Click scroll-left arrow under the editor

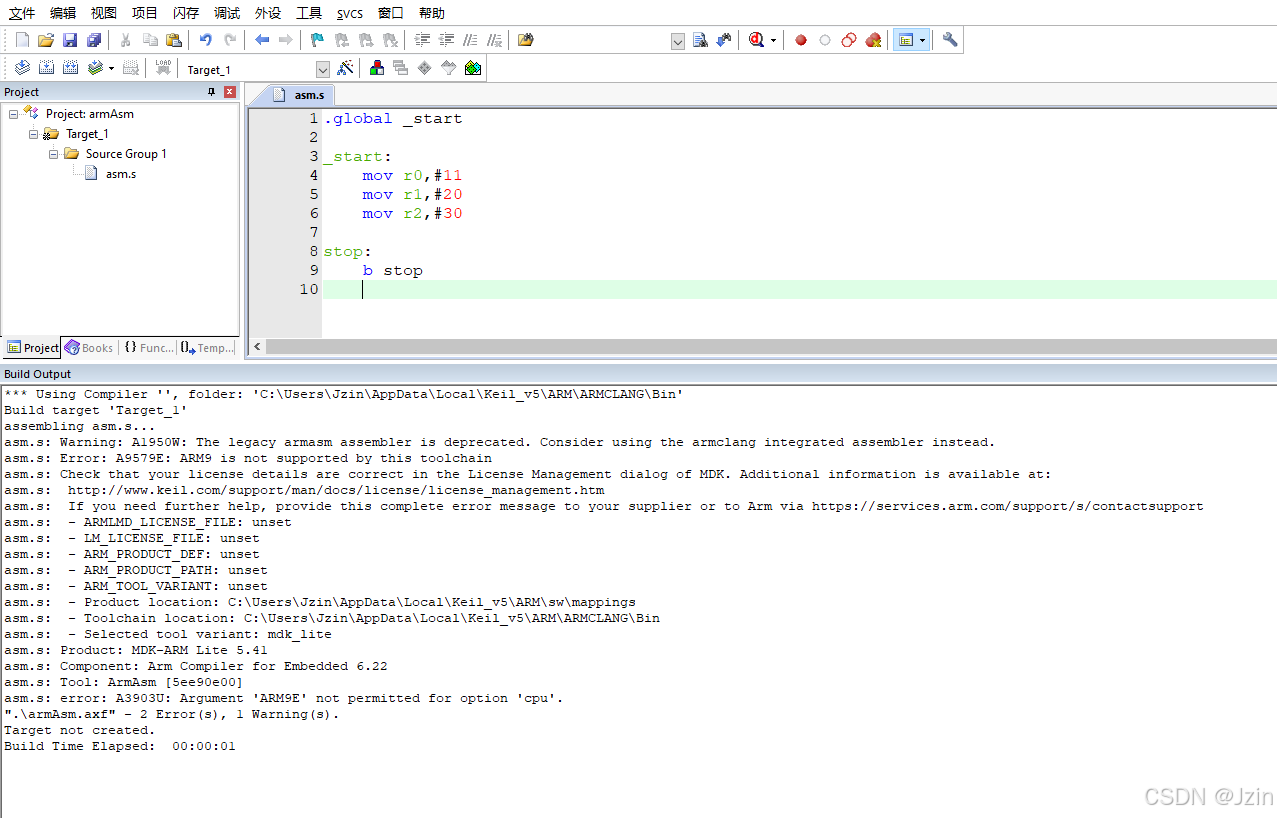(x=257, y=347)
